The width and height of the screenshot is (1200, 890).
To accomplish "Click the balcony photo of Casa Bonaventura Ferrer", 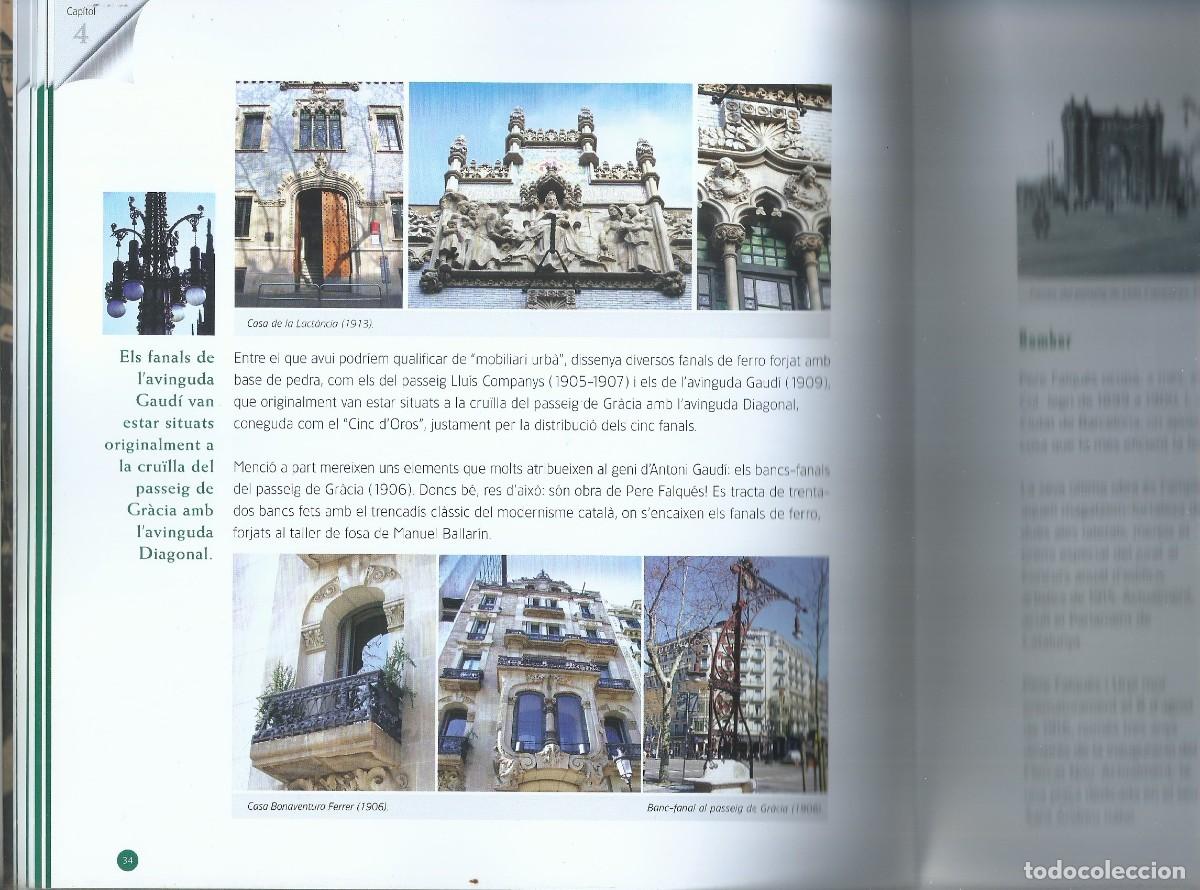I will pyautogui.click(x=334, y=674).
